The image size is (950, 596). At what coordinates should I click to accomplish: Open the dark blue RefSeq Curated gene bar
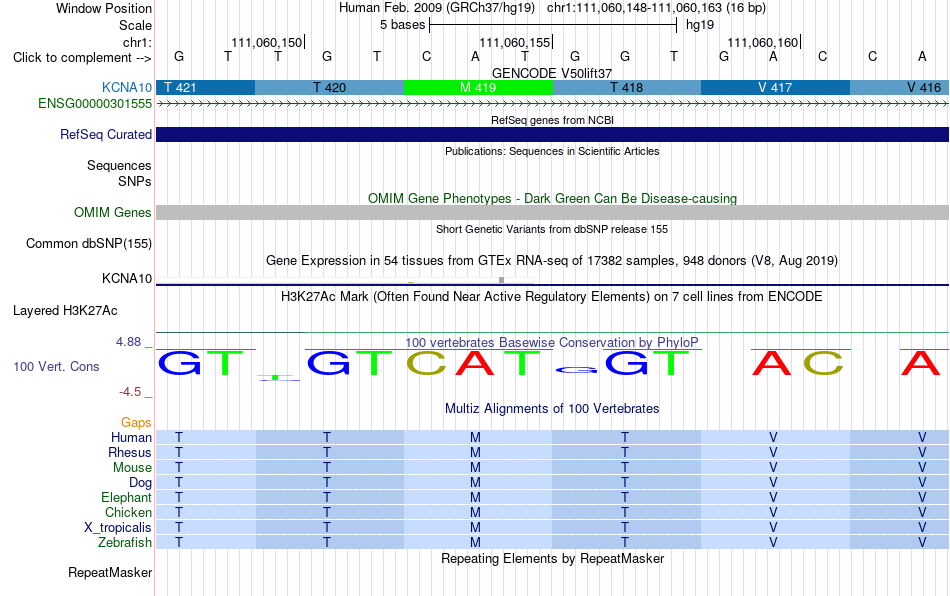553,134
